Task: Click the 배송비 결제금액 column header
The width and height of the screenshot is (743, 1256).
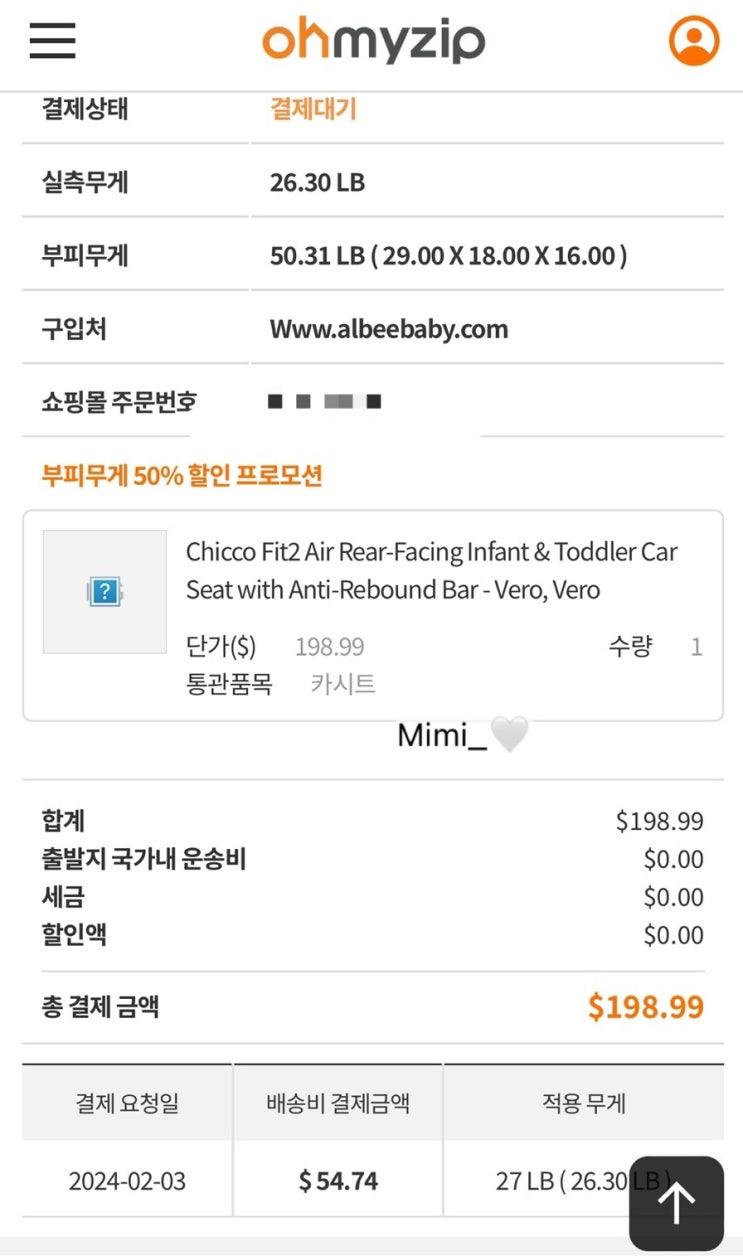Action: 338,1103
